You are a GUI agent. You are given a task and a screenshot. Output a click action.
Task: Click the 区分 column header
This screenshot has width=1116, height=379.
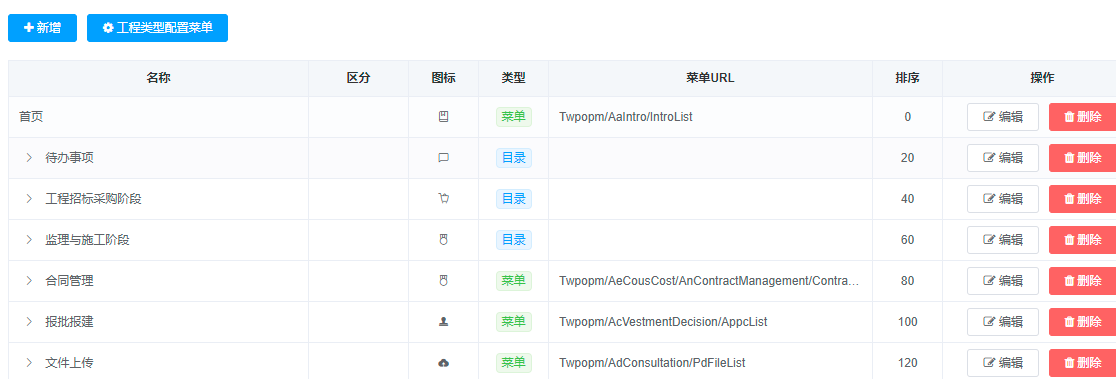pyautogui.click(x=359, y=78)
